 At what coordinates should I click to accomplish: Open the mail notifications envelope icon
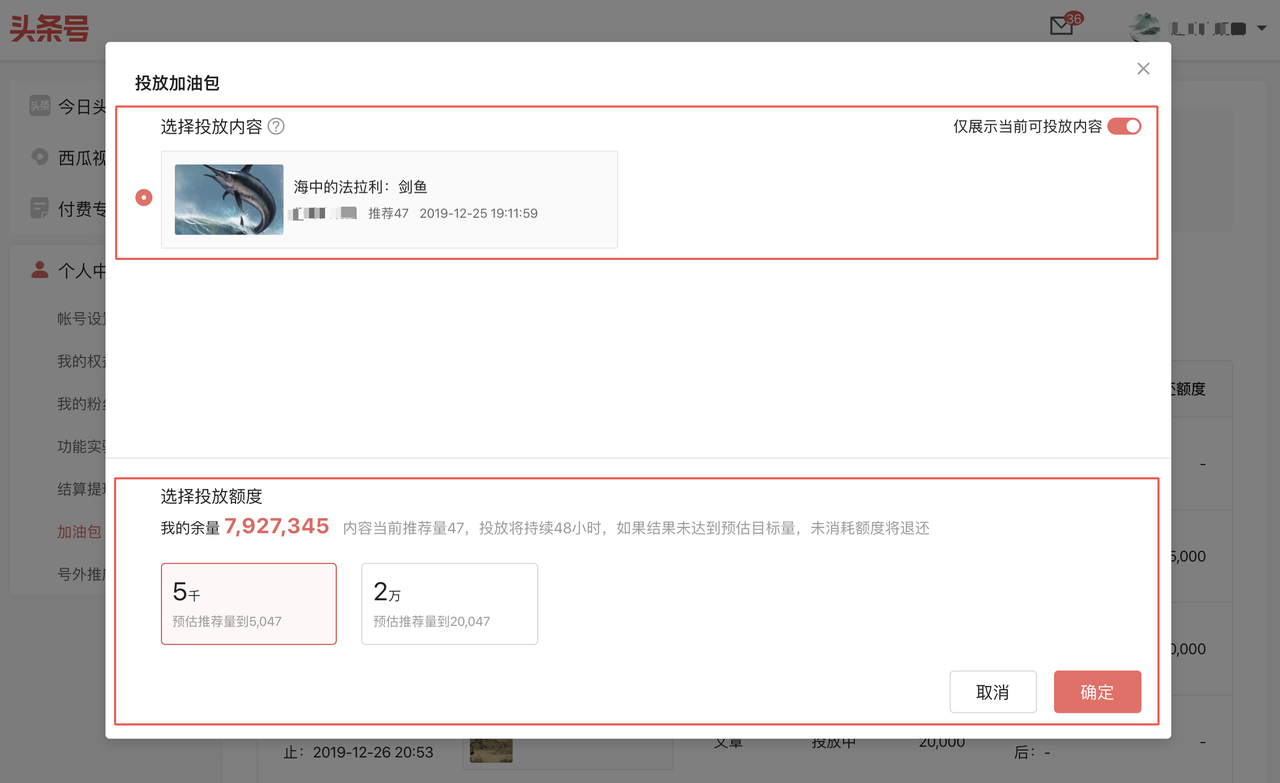(1061, 27)
